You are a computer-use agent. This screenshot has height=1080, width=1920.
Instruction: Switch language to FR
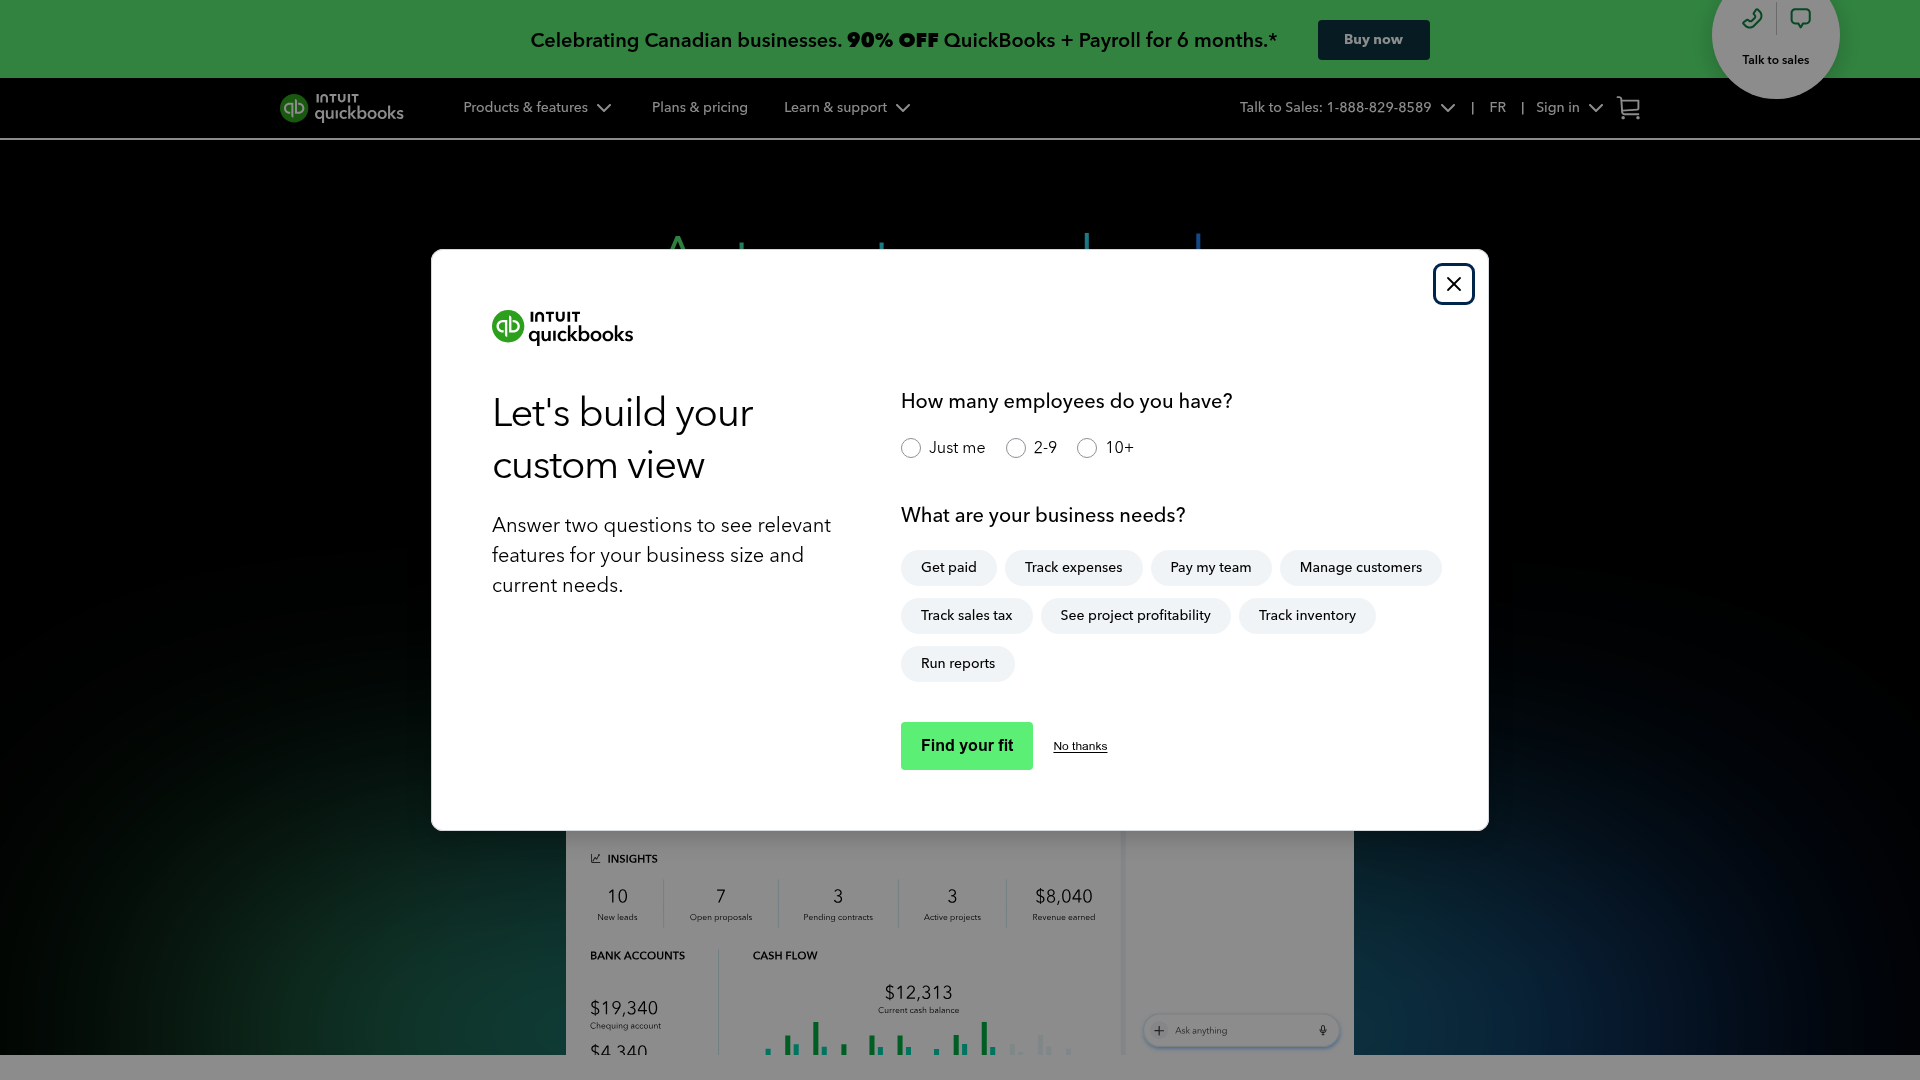(1497, 108)
